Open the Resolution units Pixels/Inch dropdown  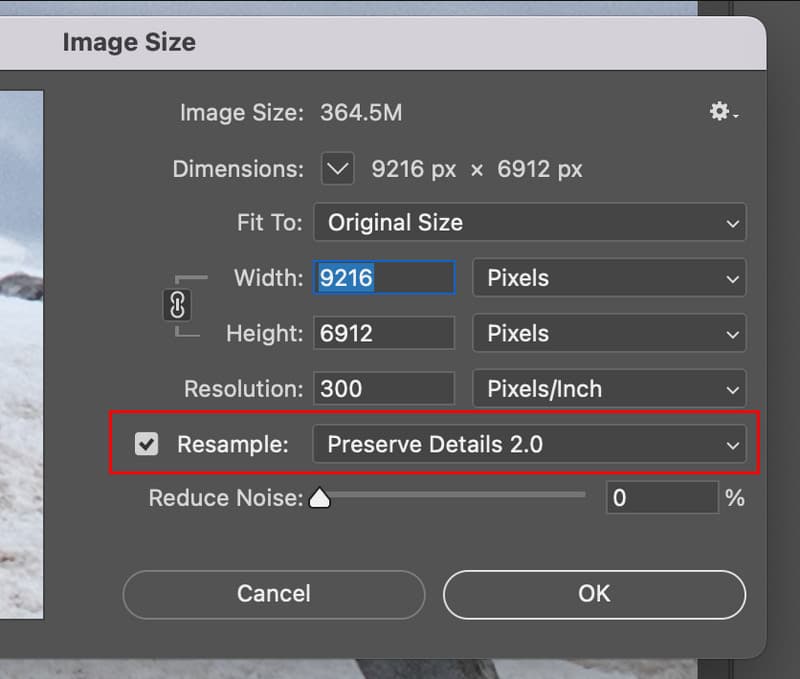(608, 388)
